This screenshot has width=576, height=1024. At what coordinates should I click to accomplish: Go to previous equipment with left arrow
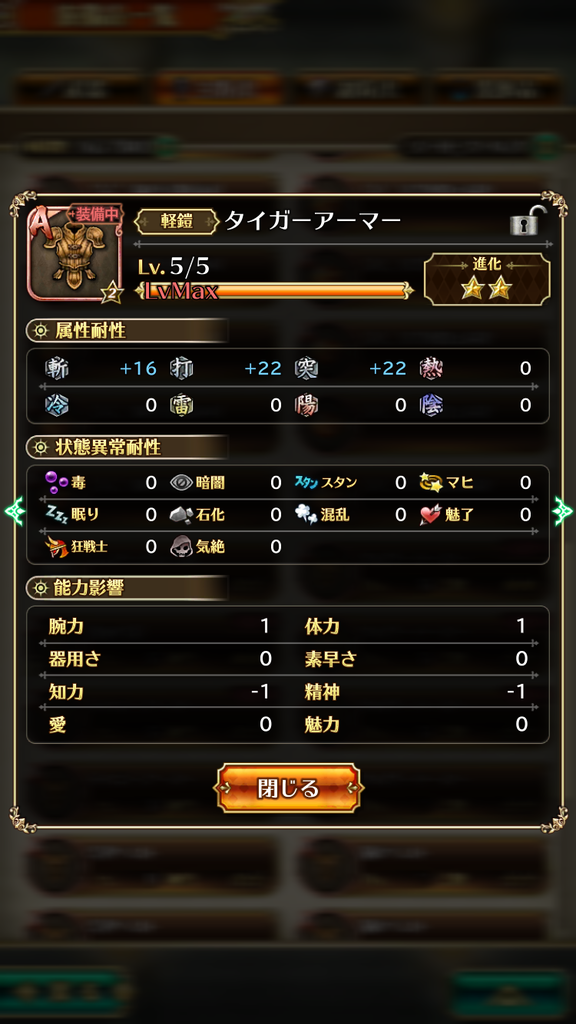(x=14, y=511)
